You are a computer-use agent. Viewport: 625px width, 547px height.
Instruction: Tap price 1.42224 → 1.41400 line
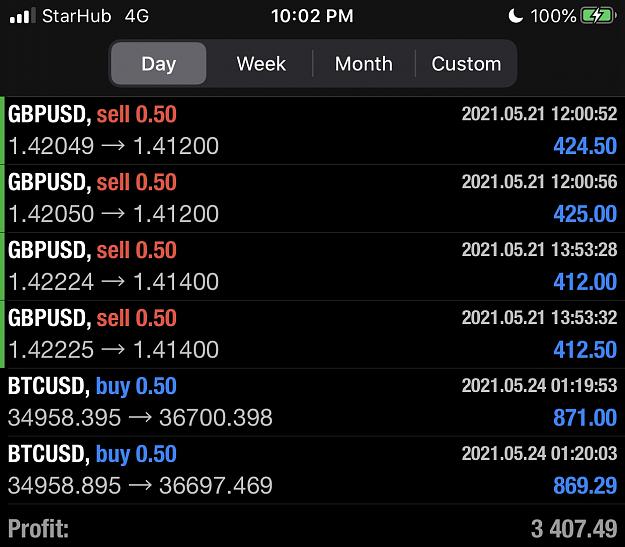(113, 282)
